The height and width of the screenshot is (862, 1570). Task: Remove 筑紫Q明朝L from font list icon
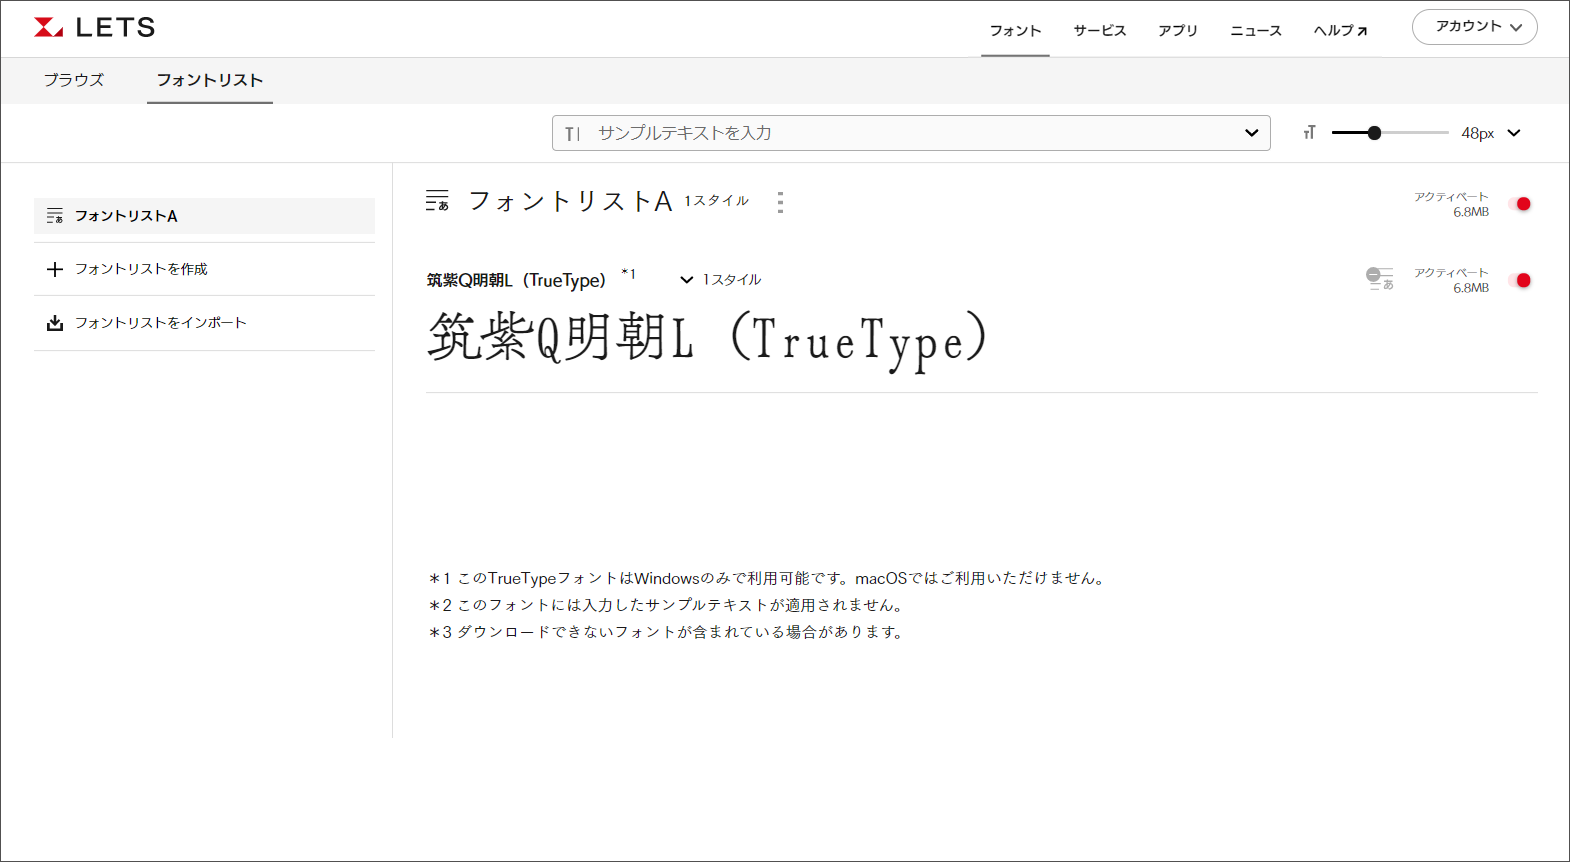(1380, 279)
